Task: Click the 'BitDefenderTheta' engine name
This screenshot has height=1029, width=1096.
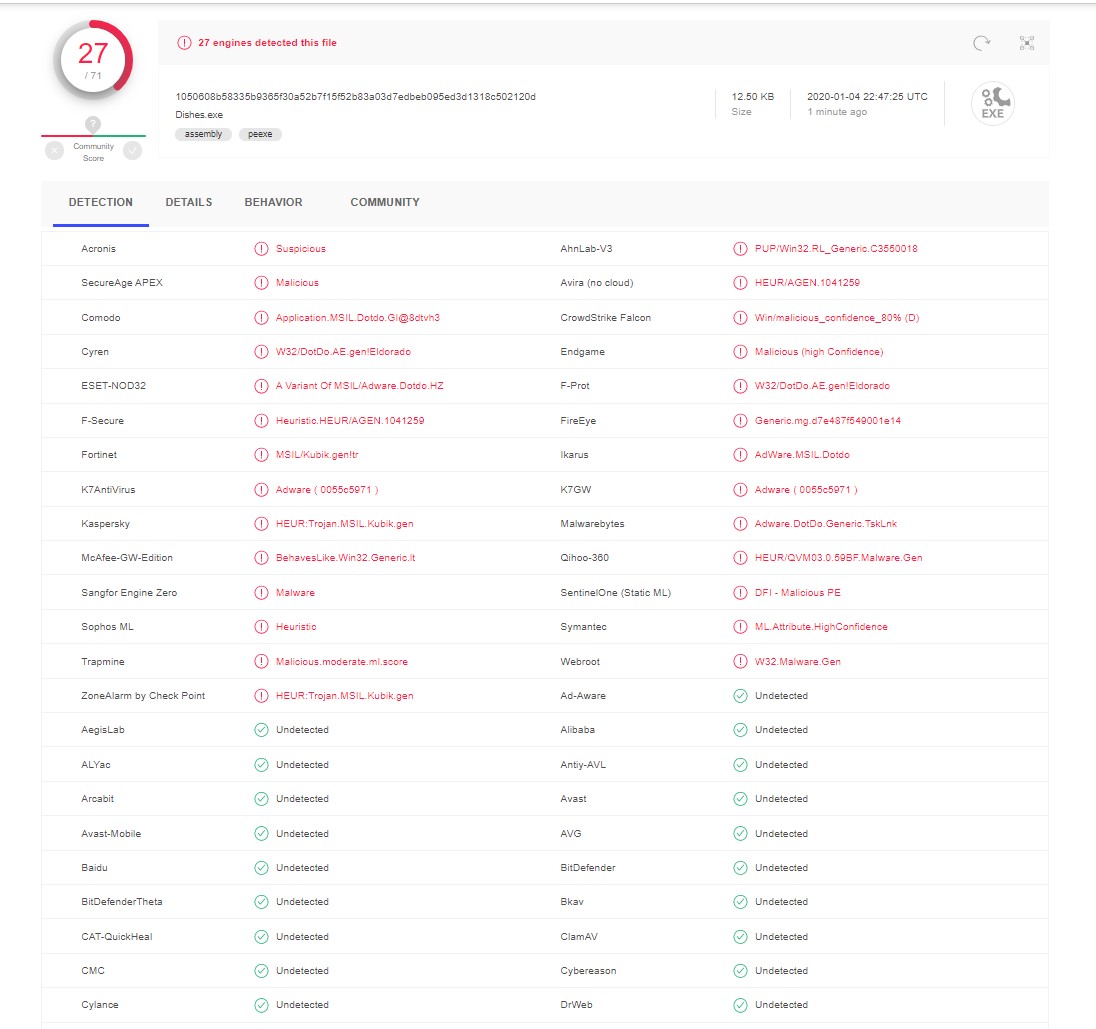Action: point(122,902)
